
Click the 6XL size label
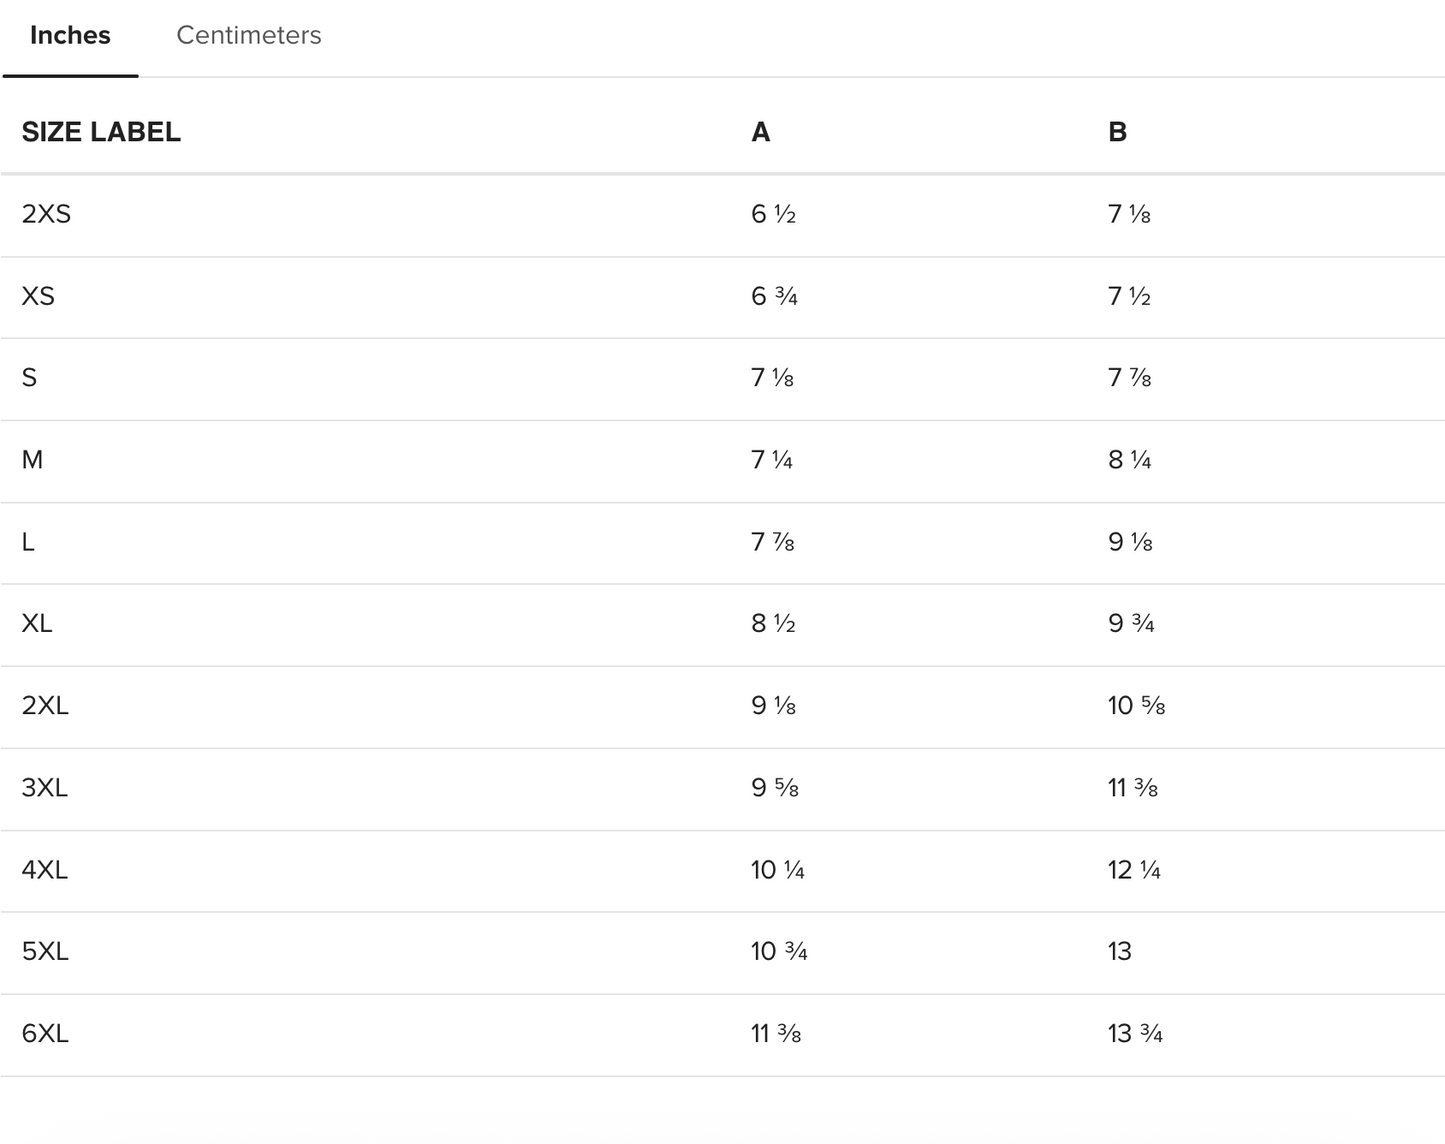(45, 1033)
